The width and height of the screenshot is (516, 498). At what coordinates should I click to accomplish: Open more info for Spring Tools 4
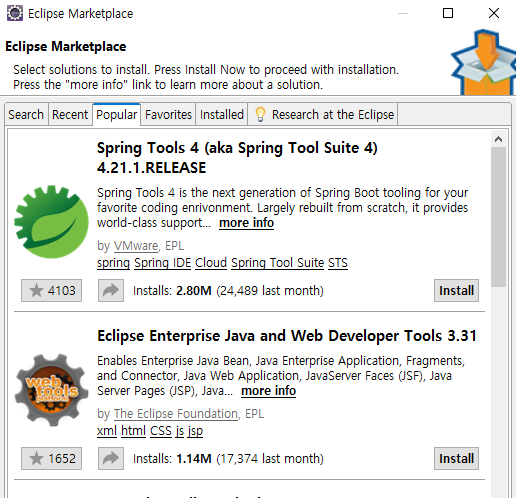pos(246,223)
